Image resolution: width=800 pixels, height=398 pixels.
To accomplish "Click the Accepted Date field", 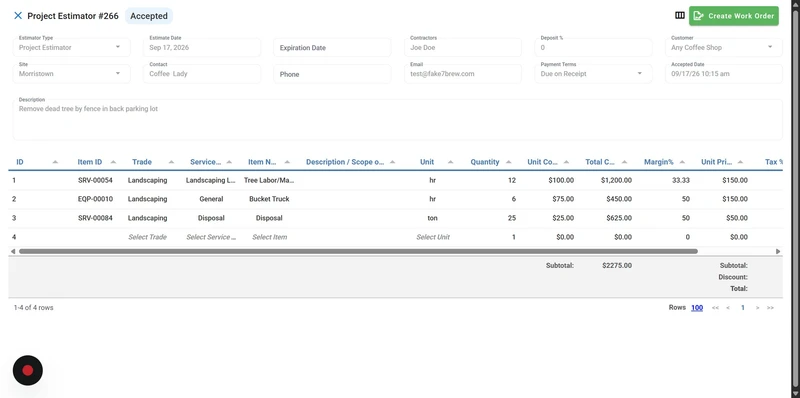I will (723, 74).
